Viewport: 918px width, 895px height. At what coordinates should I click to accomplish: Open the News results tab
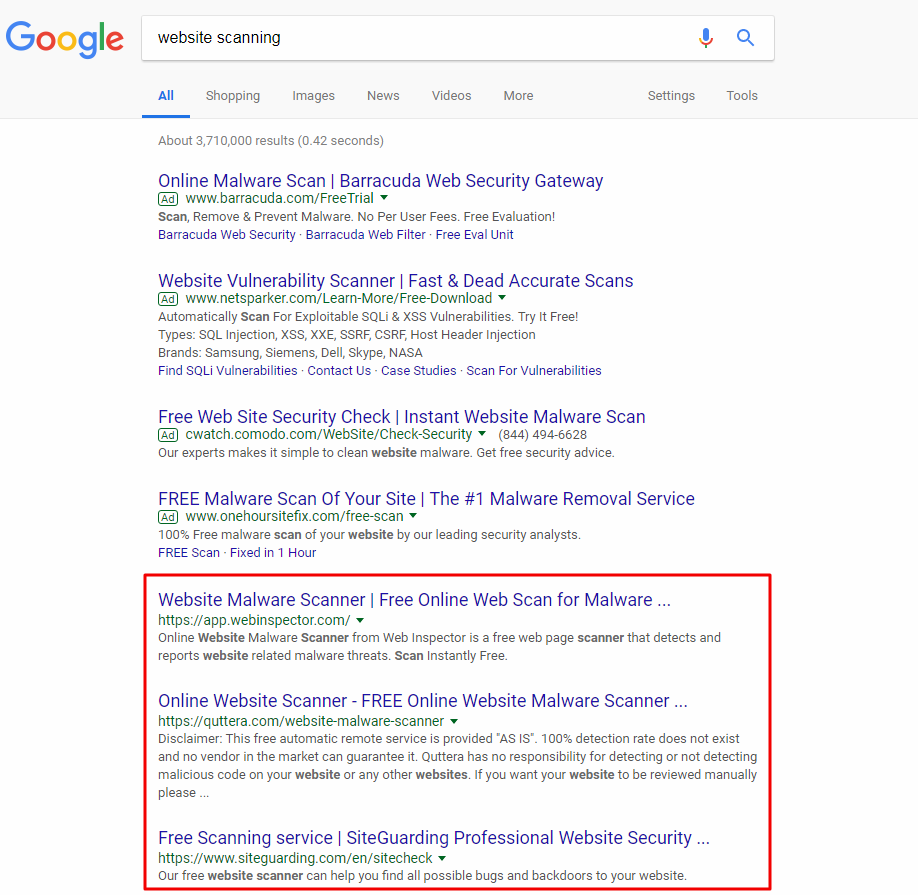[x=383, y=95]
